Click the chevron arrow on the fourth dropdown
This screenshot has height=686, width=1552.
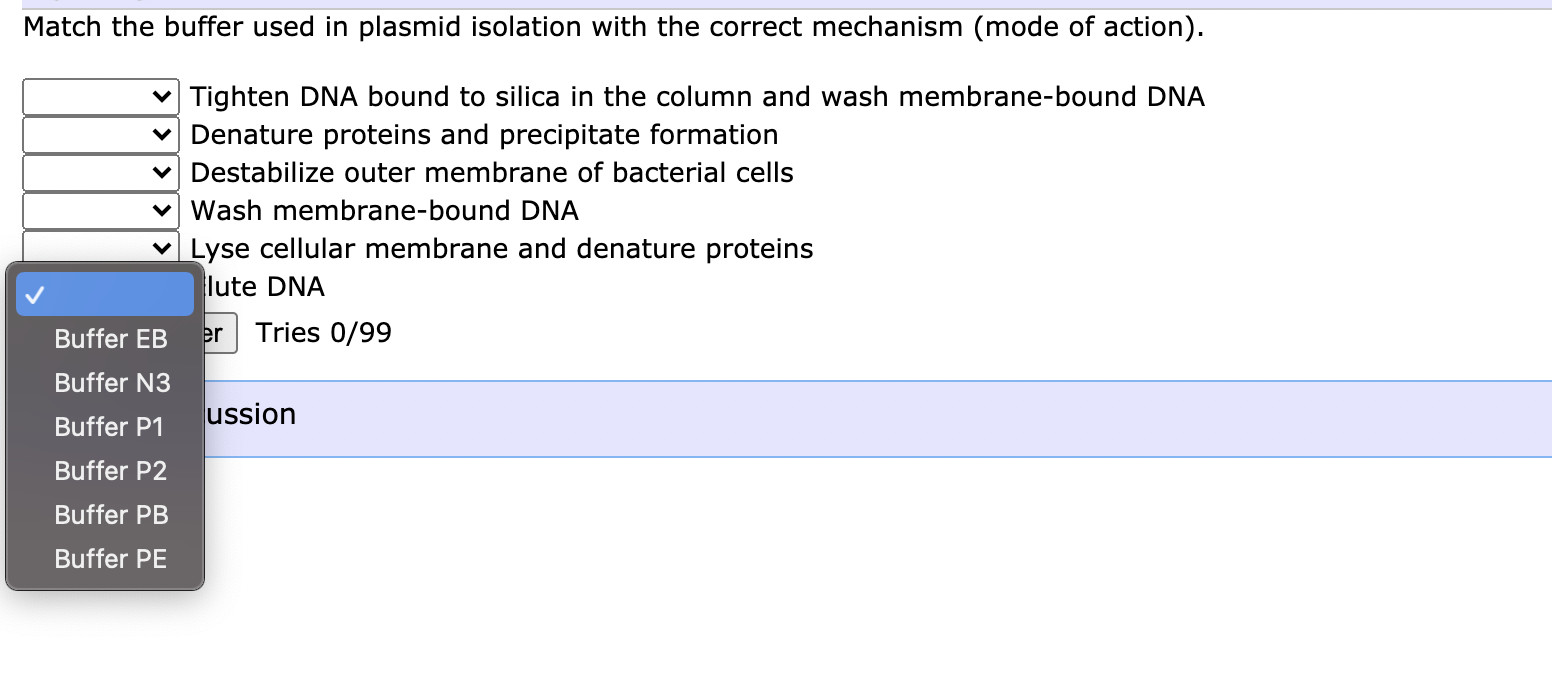[x=163, y=210]
